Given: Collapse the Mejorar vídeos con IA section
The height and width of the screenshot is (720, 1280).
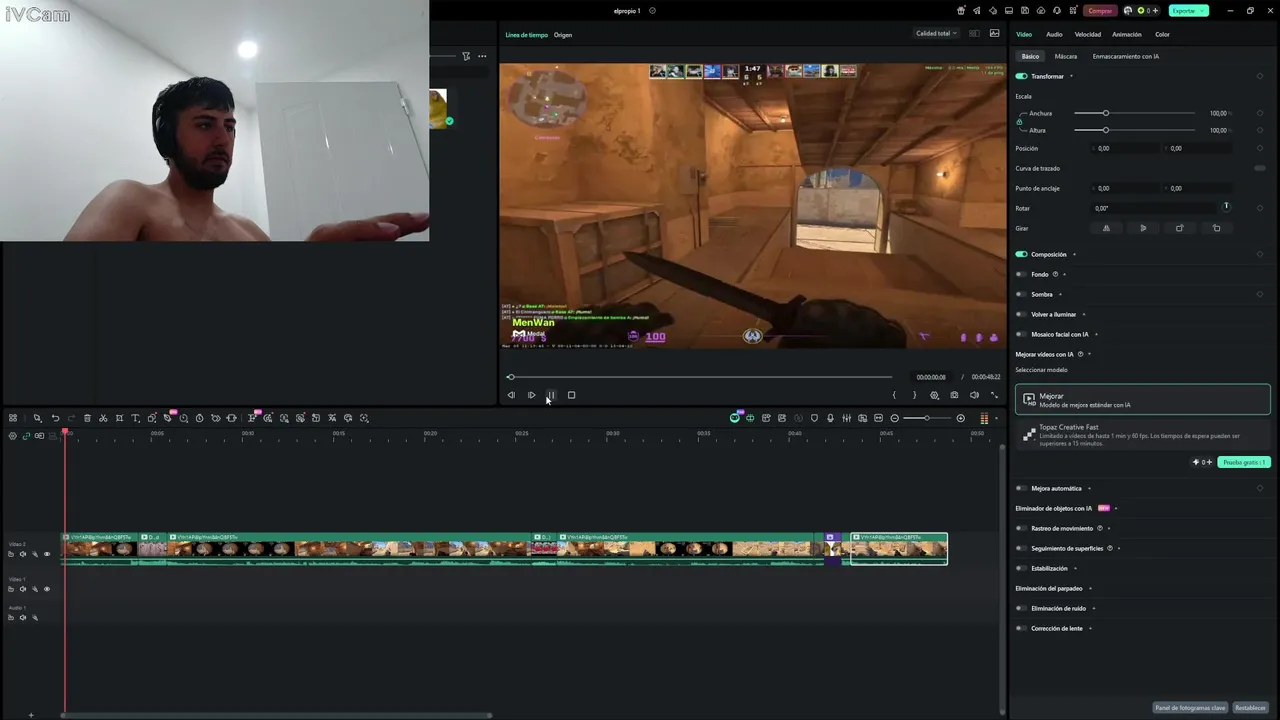Looking at the screenshot, I should 1089,354.
